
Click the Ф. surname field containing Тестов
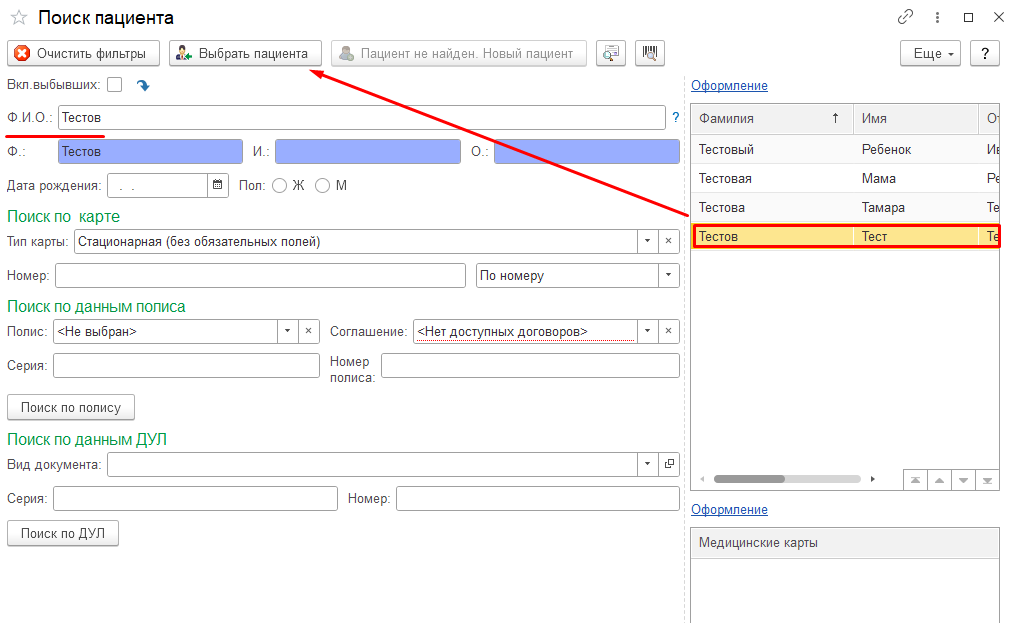(x=150, y=152)
